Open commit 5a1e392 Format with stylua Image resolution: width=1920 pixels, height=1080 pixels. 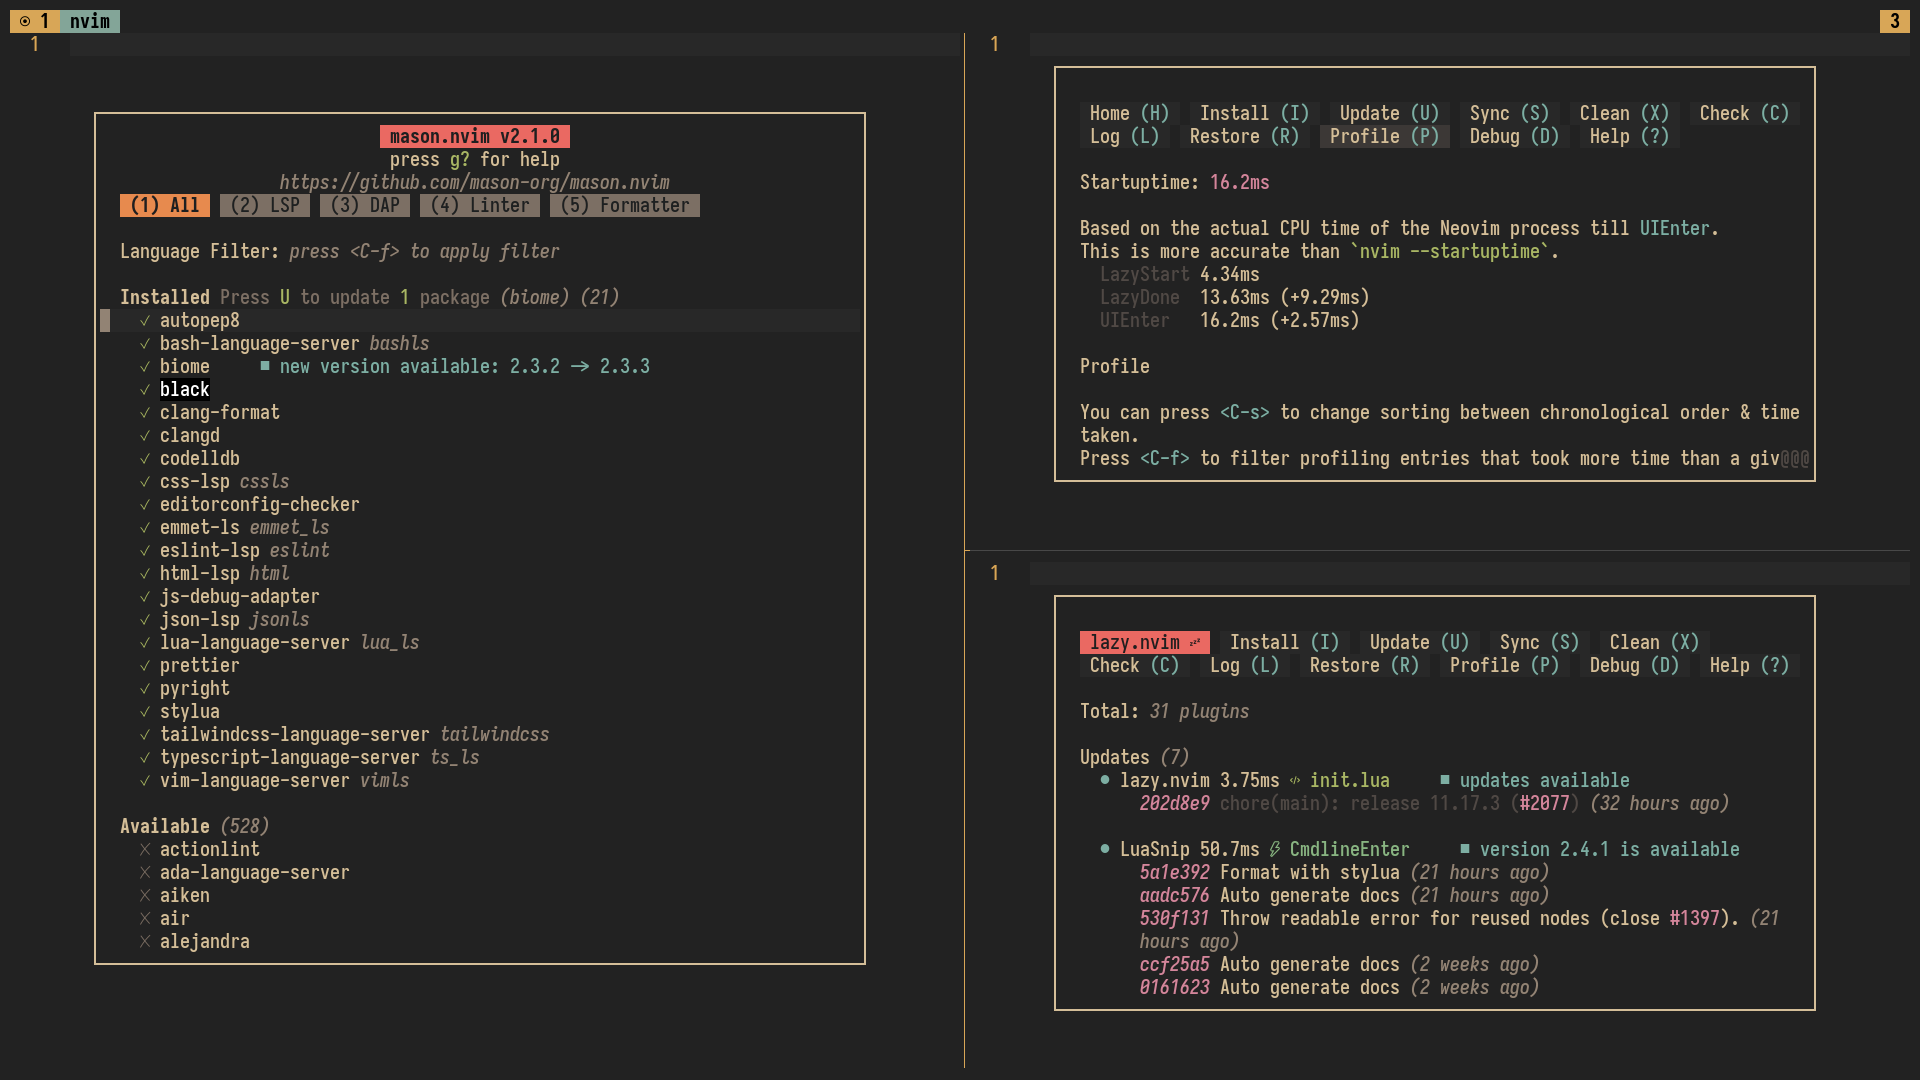pyautogui.click(x=1174, y=873)
